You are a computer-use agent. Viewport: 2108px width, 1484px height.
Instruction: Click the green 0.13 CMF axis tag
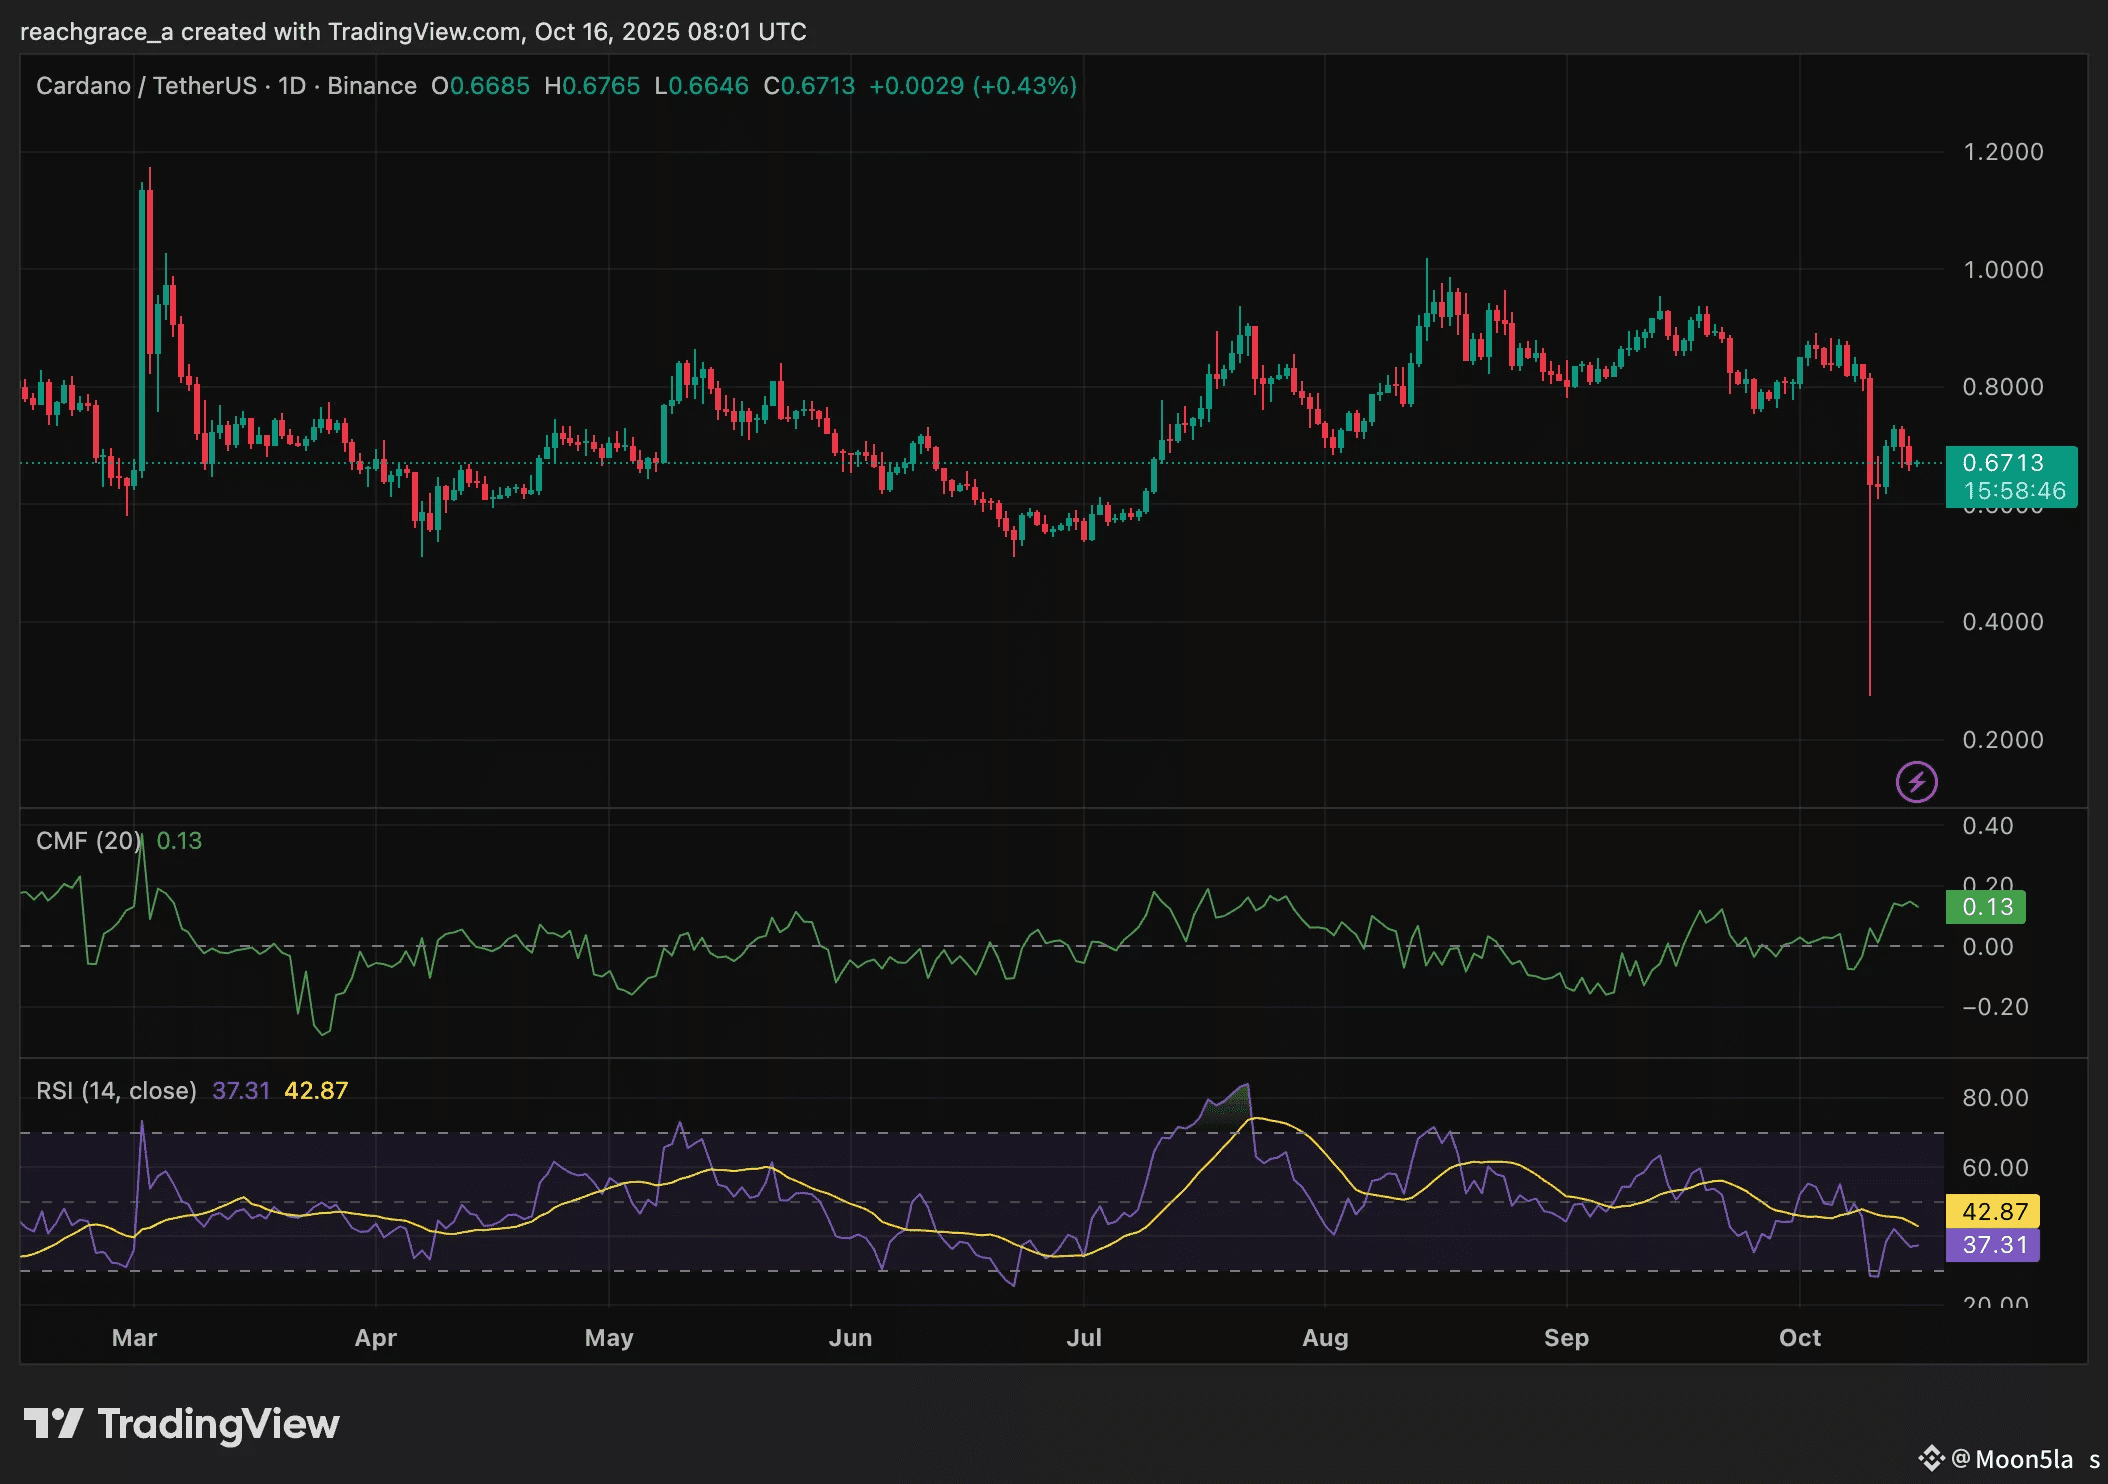(1985, 907)
